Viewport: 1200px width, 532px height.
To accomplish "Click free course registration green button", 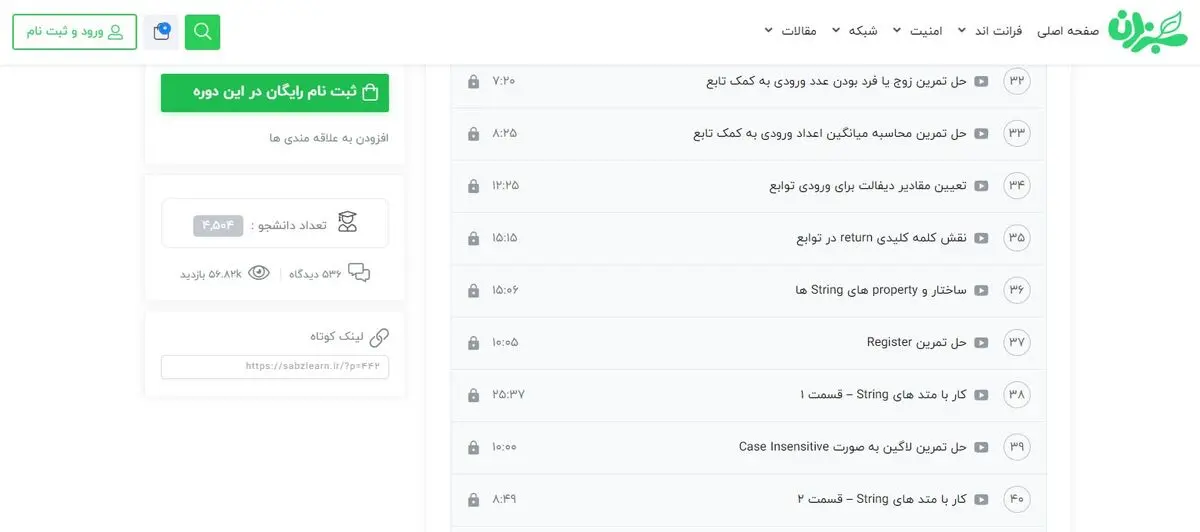I will (x=275, y=92).
